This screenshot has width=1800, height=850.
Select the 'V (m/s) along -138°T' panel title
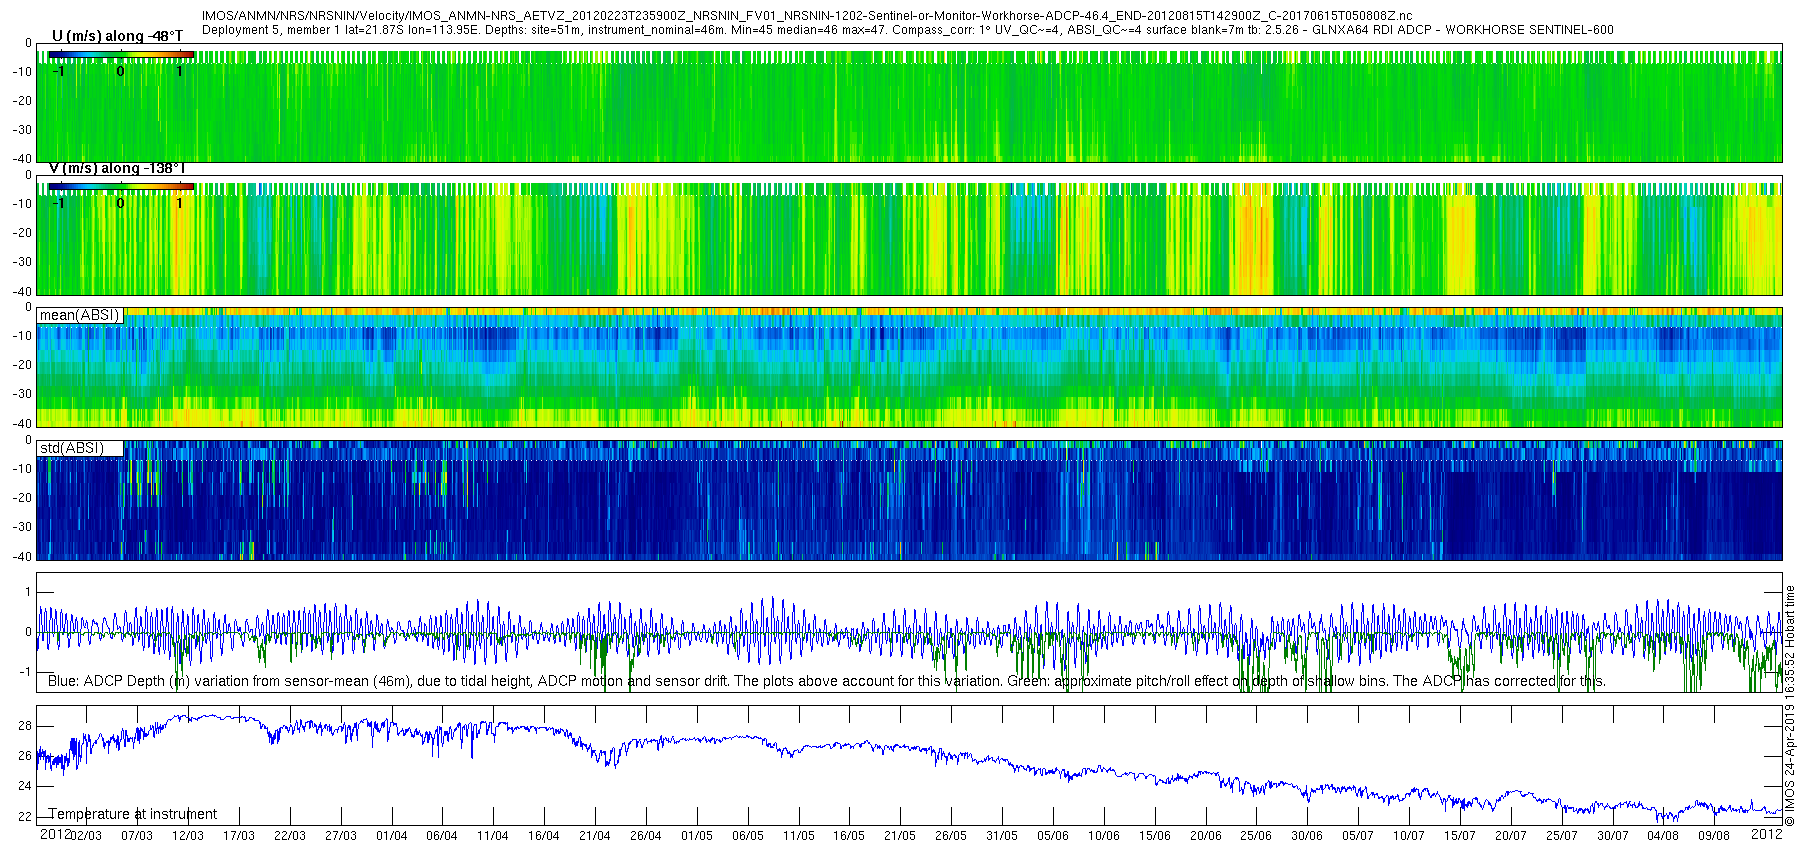(117, 168)
